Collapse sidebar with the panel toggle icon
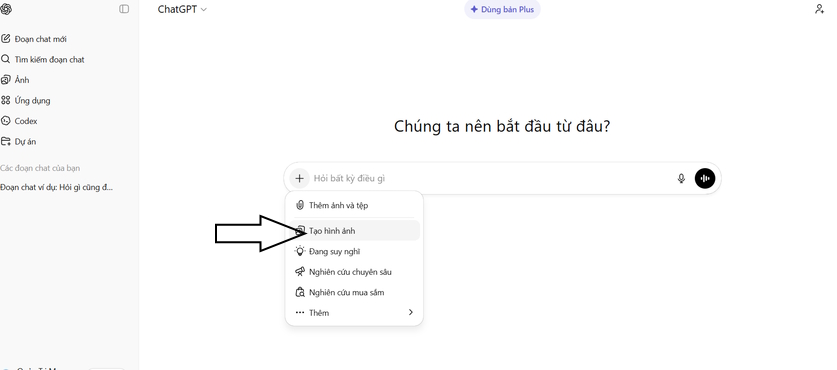The image size is (837, 370). (124, 9)
